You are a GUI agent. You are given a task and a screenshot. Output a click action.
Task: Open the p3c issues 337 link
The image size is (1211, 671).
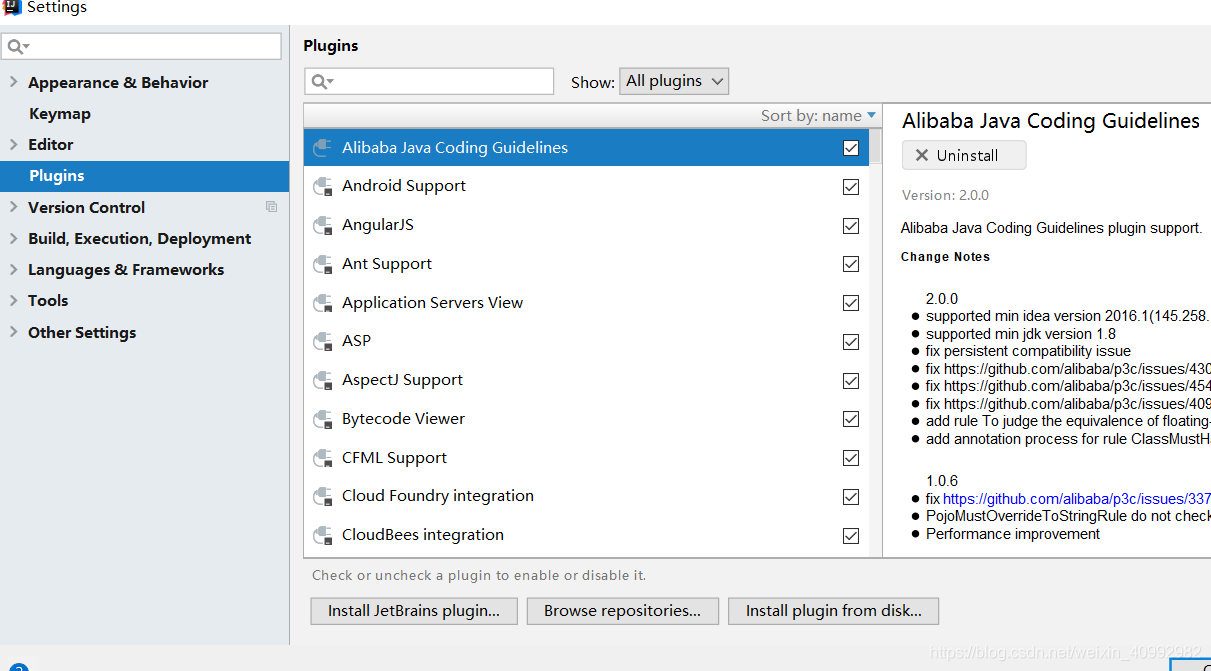coord(1076,499)
